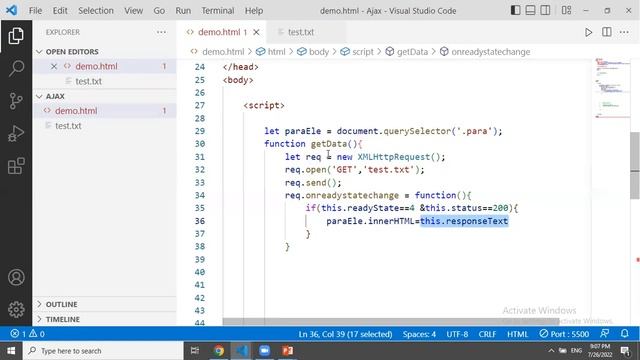Open the Selection menu
This screenshot has width=640, height=360.
click(96, 11)
